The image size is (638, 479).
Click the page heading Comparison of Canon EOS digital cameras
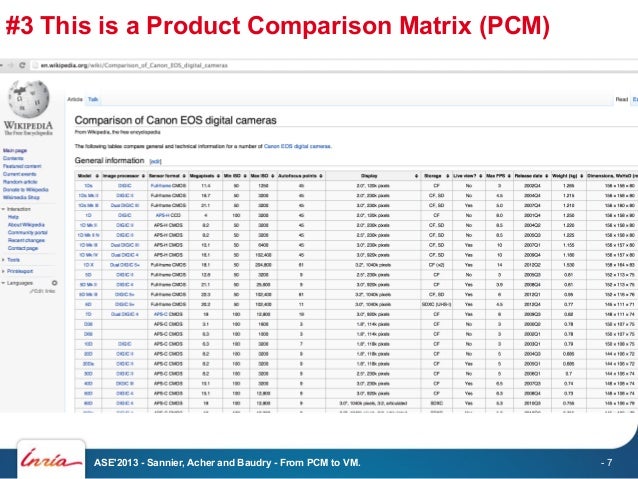click(x=175, y=120)
